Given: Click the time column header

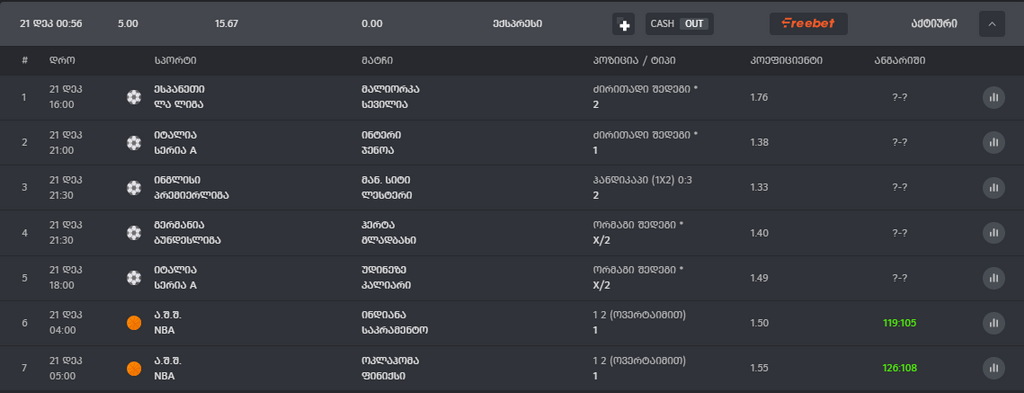Looking at the screenshot, I should click(62, 61).
